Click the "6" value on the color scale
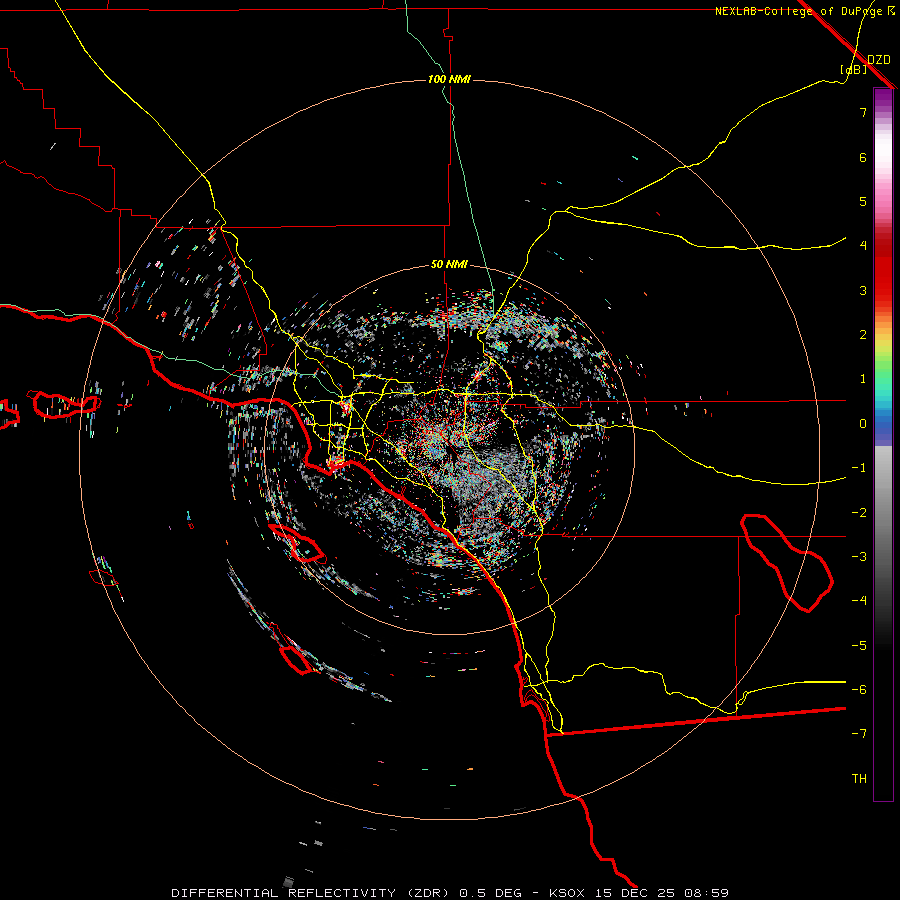 coord(863,157)
